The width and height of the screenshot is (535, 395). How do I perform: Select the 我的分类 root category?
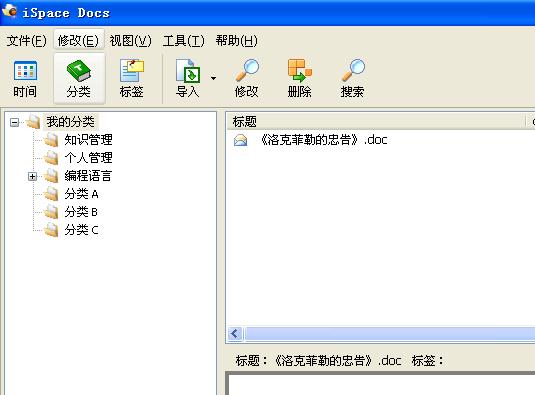[71, 122]
